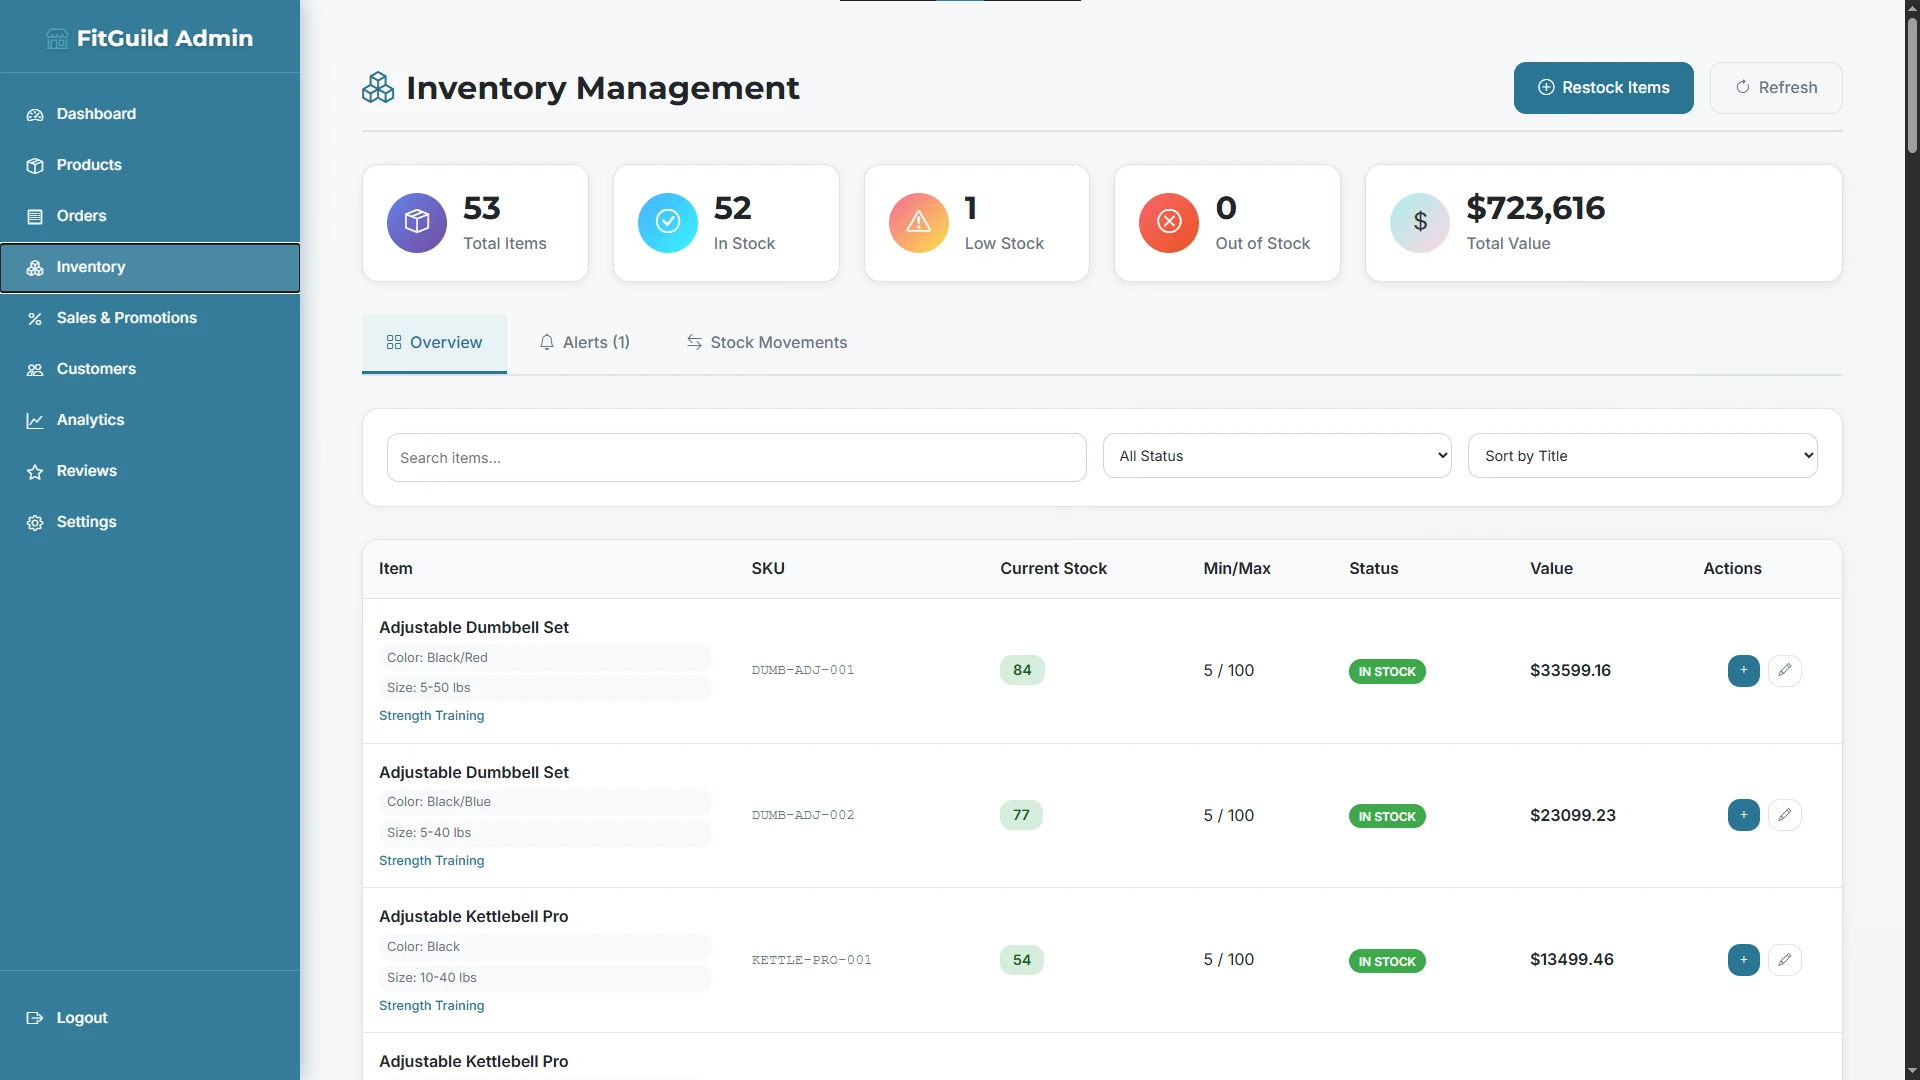Switch to the Alerts (1) tab
Viewport: 1920px width, 1080px height.
[x=585, y=343]
